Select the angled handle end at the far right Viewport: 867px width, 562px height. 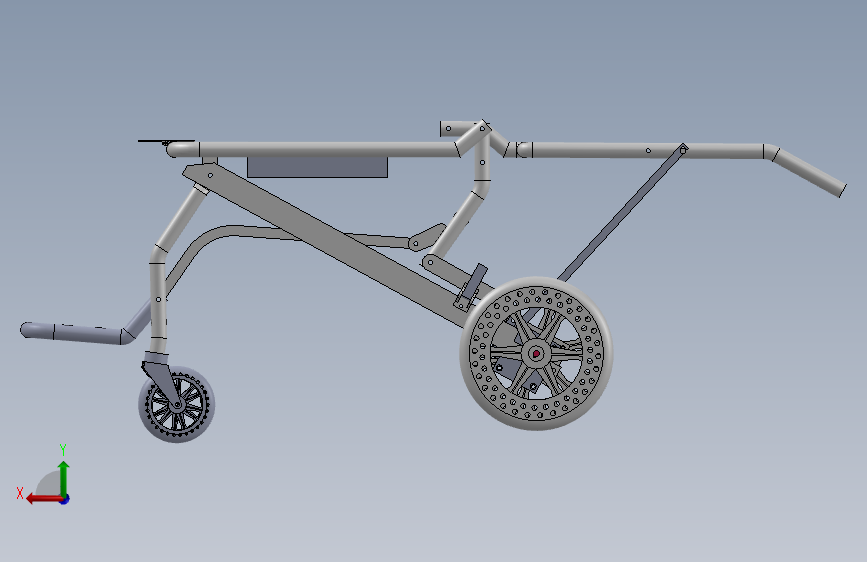point(808,172)
